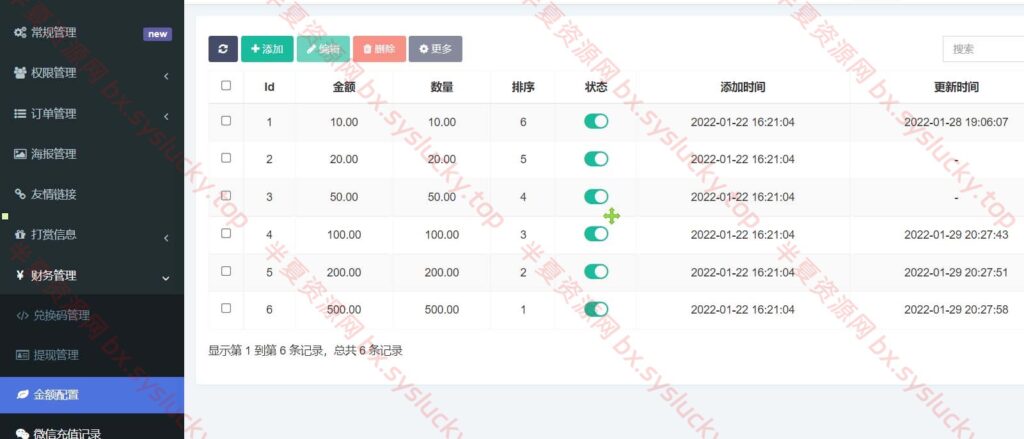1024x439 pixels.
Task: Click the 财务管理 yen icon
Action: click(x=20, y=275)
